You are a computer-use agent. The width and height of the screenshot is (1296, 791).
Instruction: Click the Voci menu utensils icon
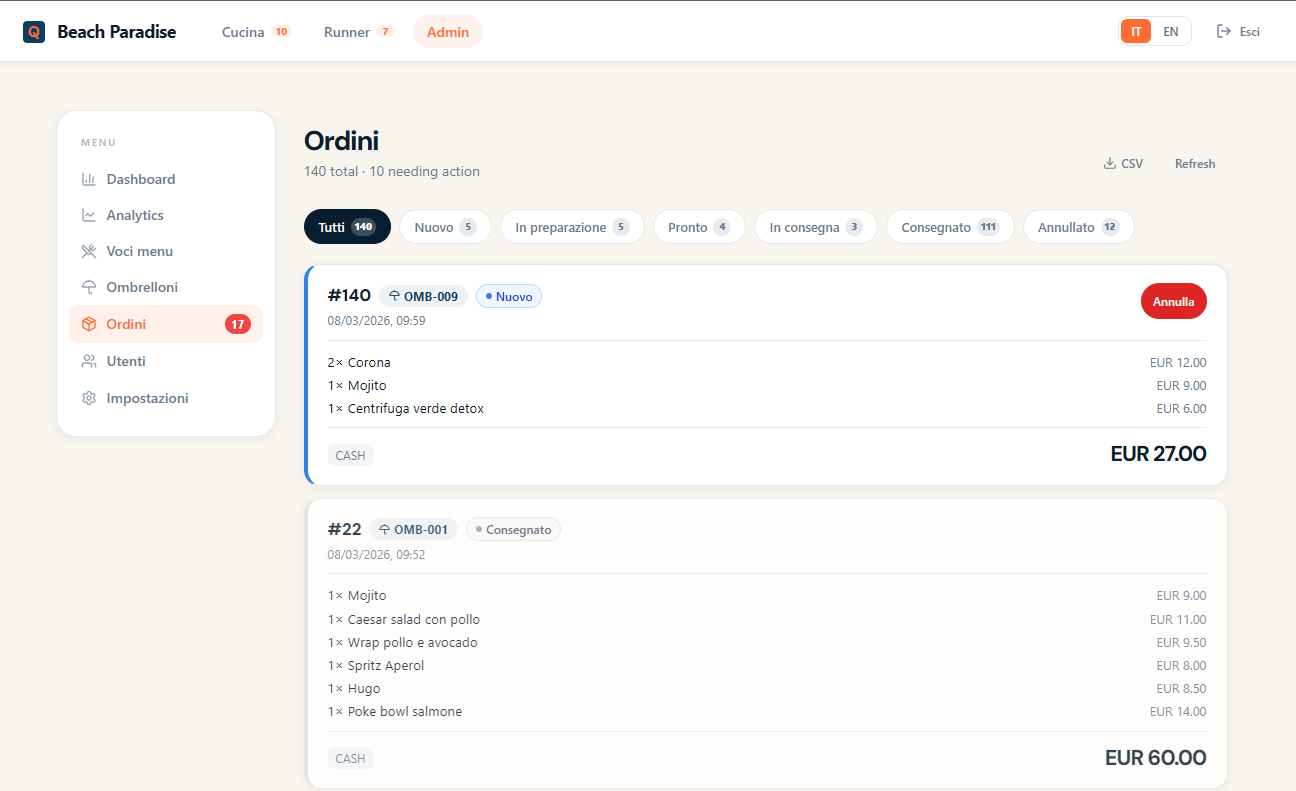(x=89, y=251)
